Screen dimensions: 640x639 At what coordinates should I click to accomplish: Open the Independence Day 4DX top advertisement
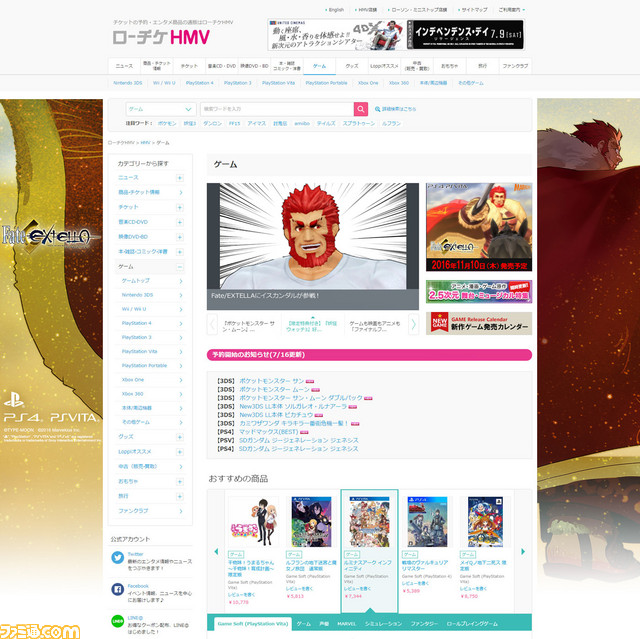396,35
